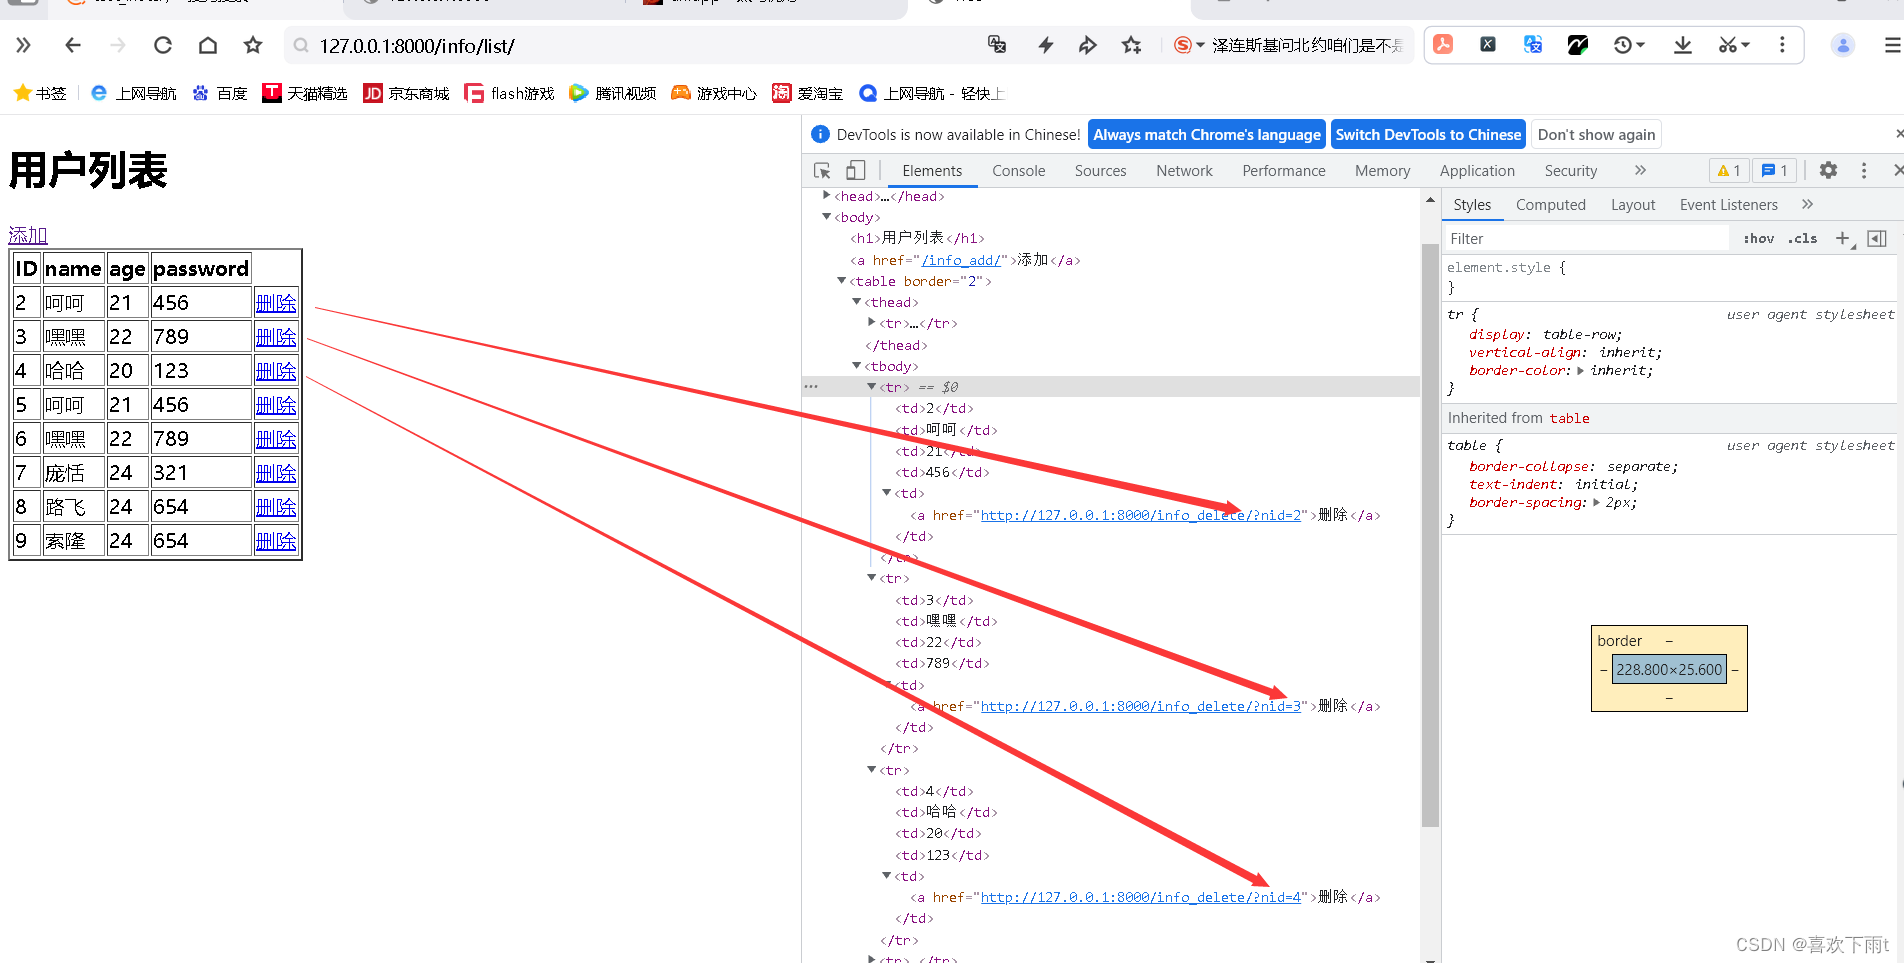Open the 腾讯视频 bookmark
The height and width of the screenshot is (963, 1904).
pos(613,93)
